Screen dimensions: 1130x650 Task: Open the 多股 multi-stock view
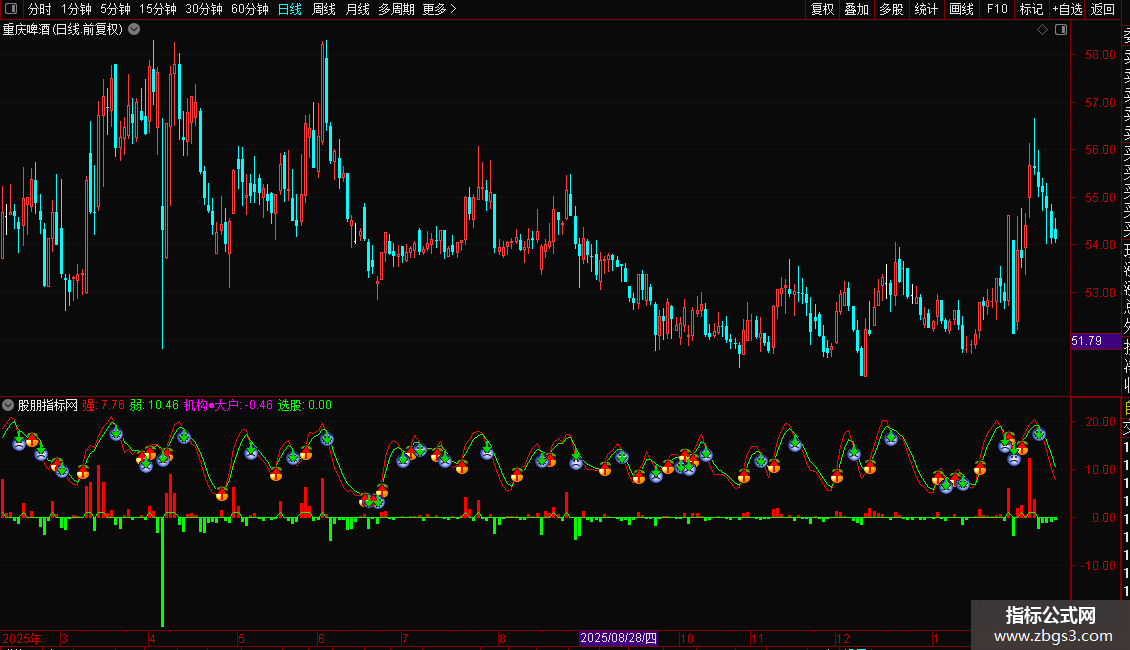coord(891,9)
